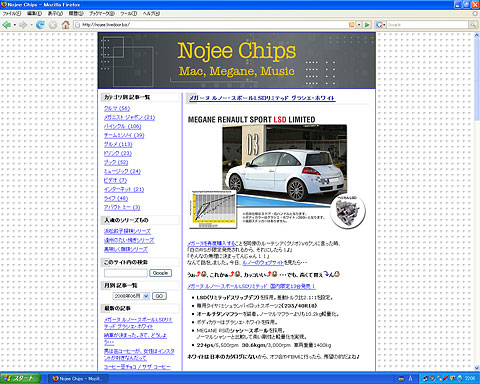480x384 pixels.
Task: Open the バイシクル (106) category link
Action: 123,126
